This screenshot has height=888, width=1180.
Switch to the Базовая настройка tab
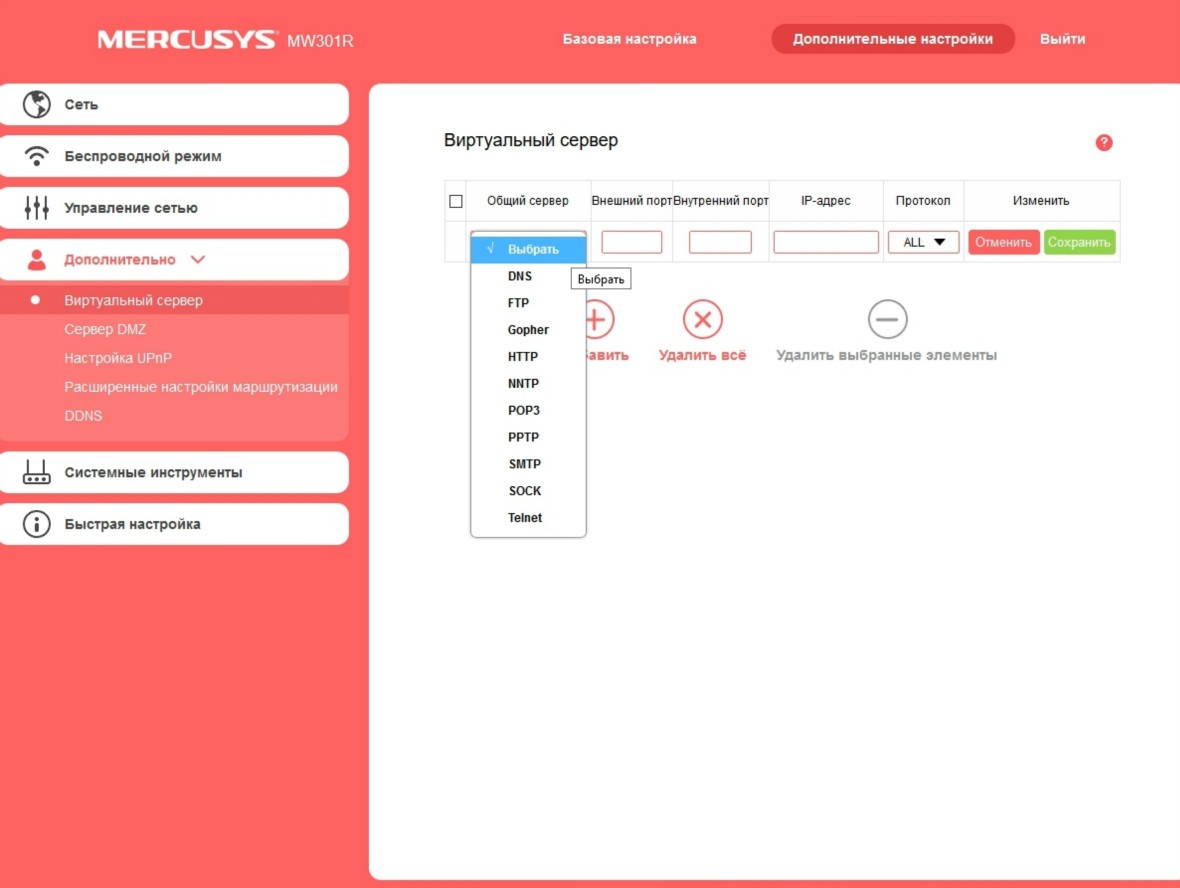click(x=629, y=39)
